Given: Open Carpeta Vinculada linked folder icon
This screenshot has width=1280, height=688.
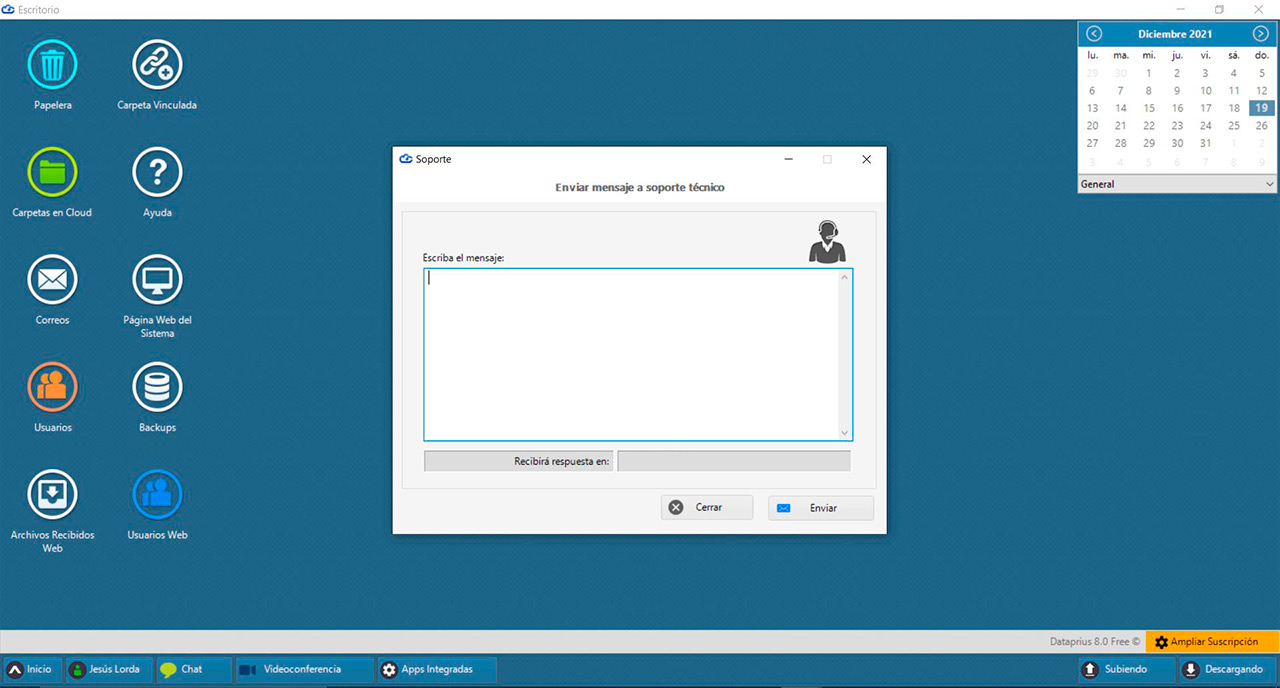Looking at the screenshot, I should 157,66.
